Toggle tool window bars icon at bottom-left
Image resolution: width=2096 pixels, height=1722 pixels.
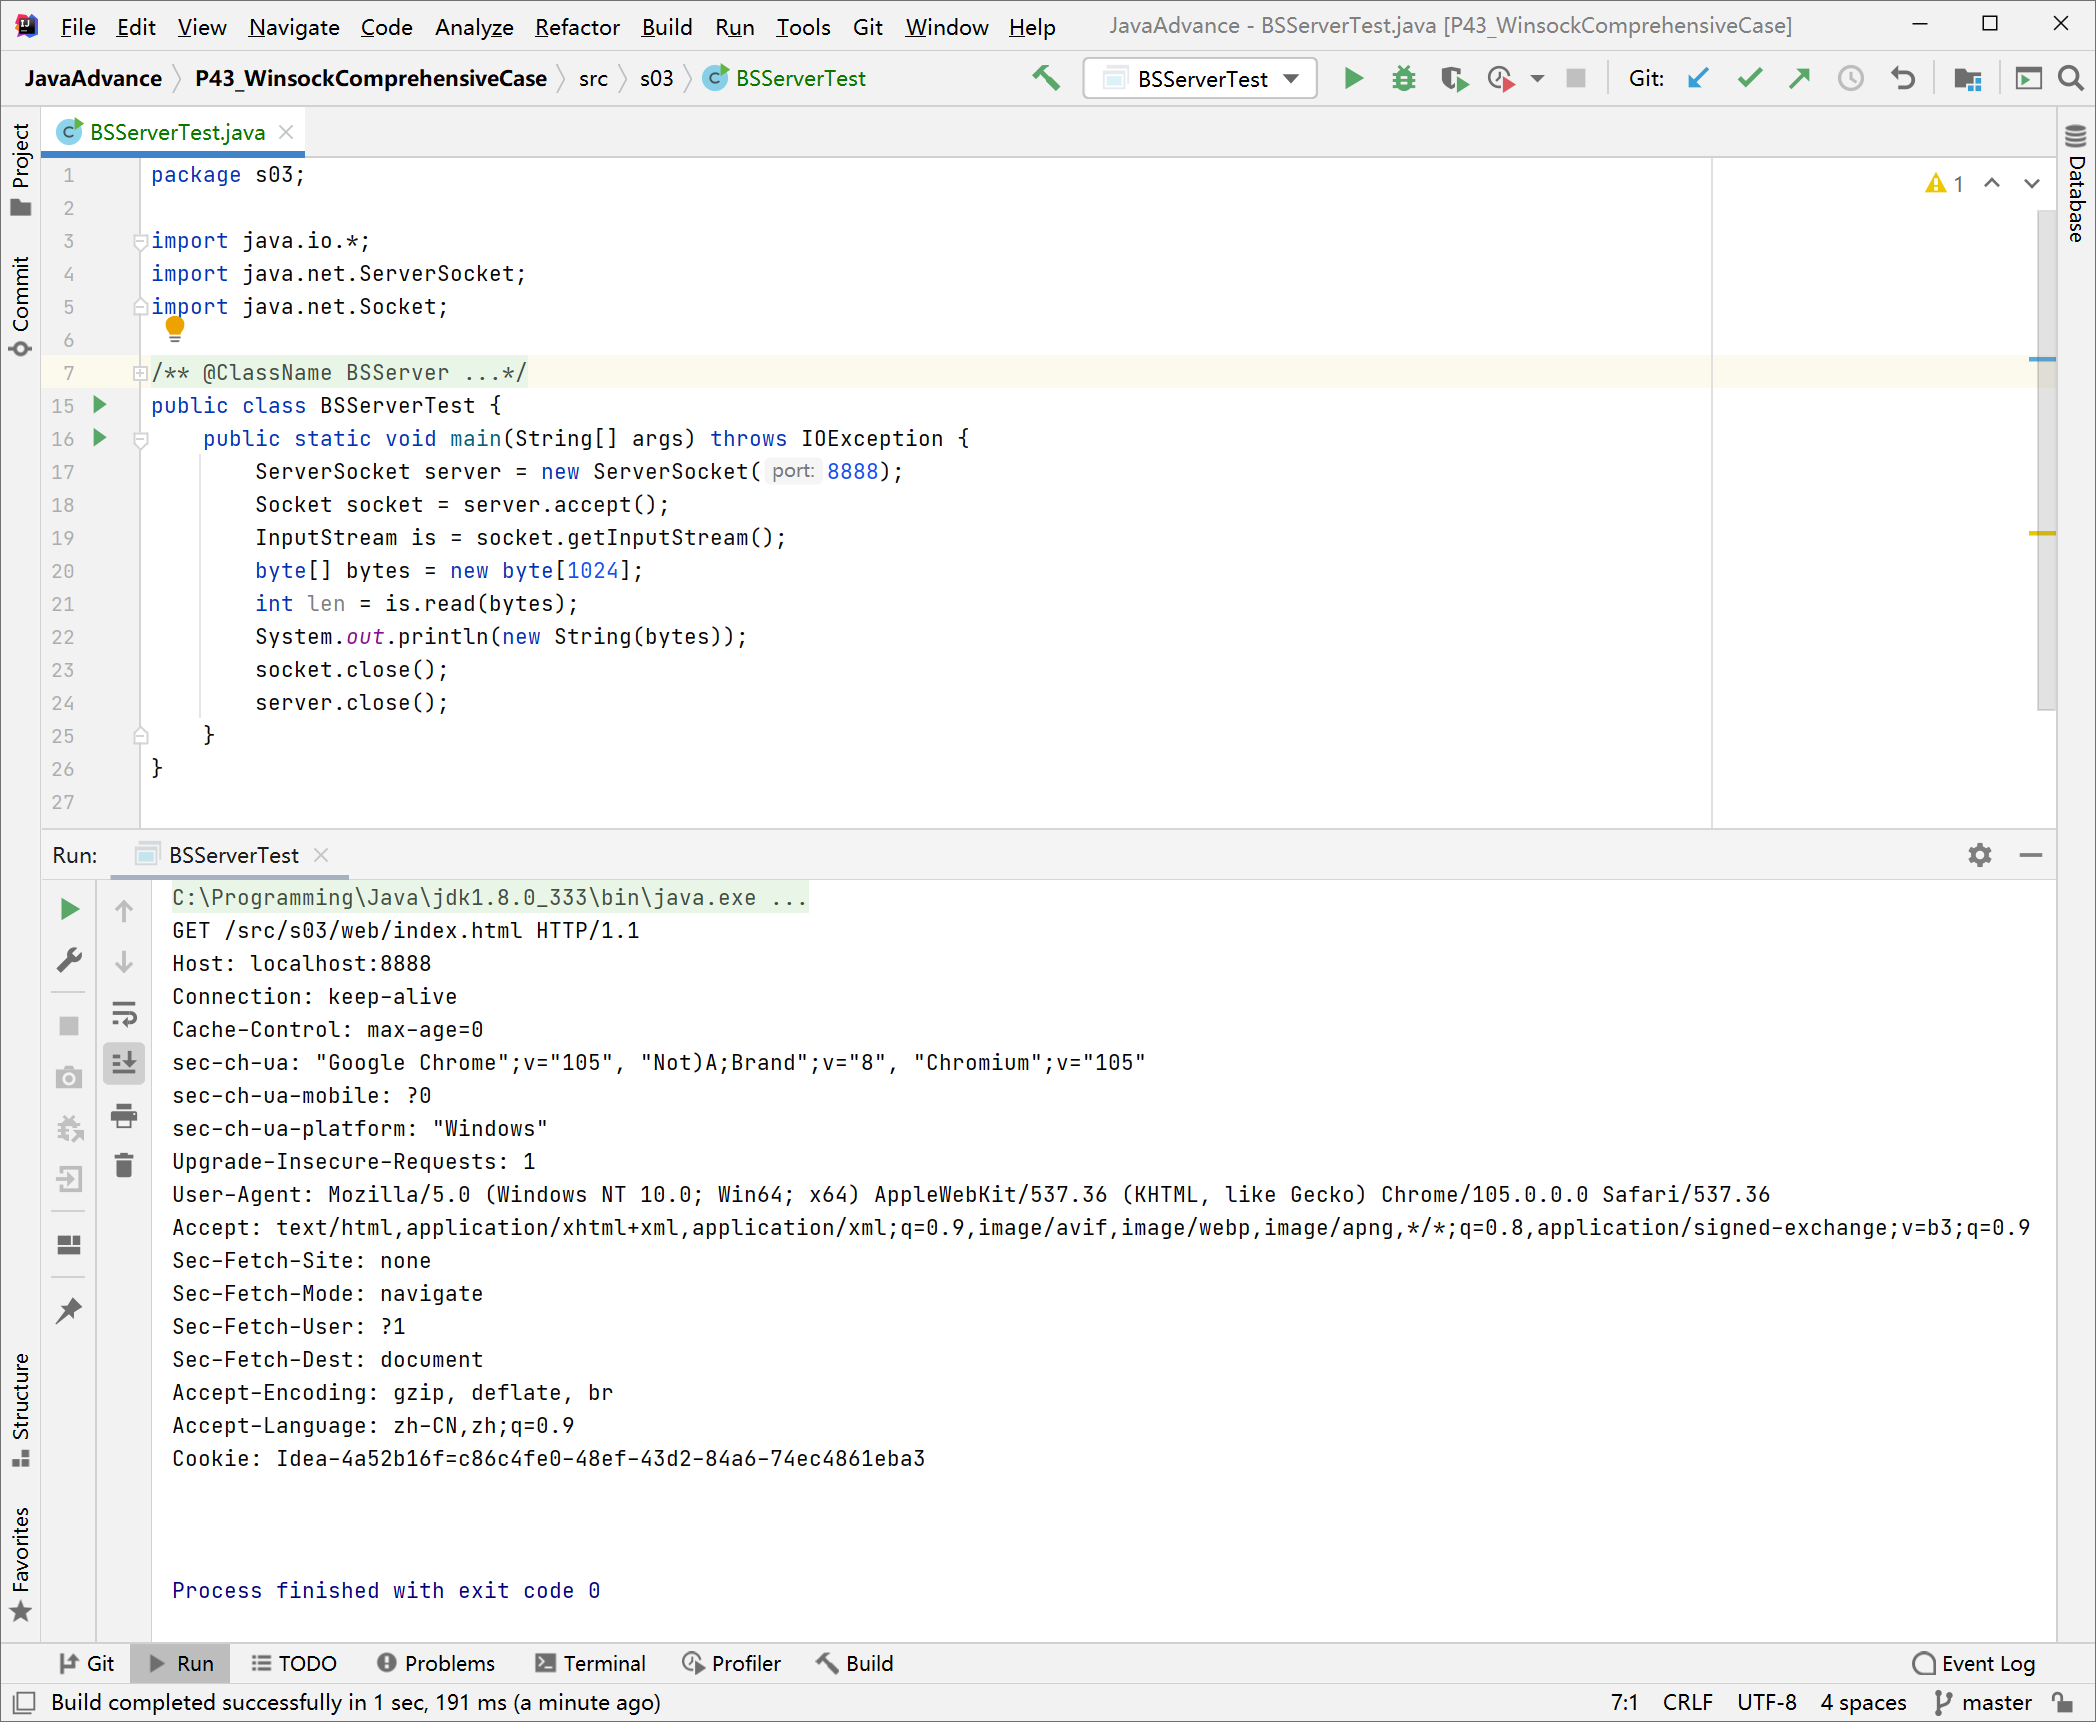[x=25, y=1702]
